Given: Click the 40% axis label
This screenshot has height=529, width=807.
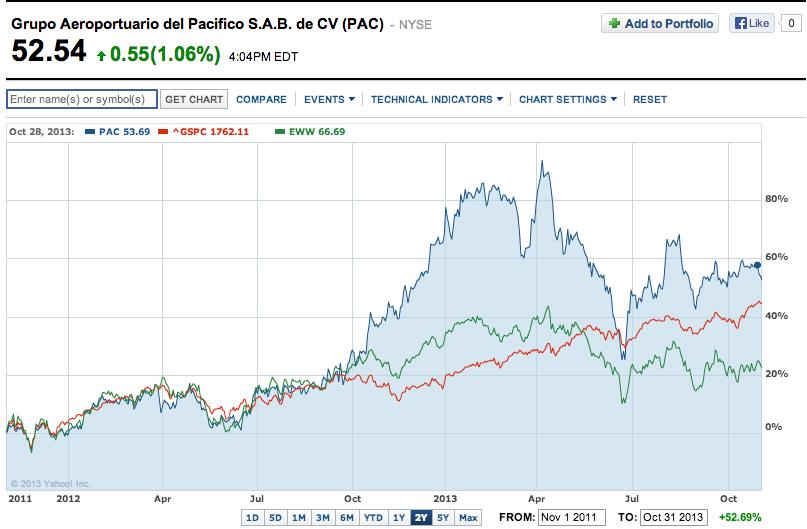Looking at the screenshot, I should 776,315.
